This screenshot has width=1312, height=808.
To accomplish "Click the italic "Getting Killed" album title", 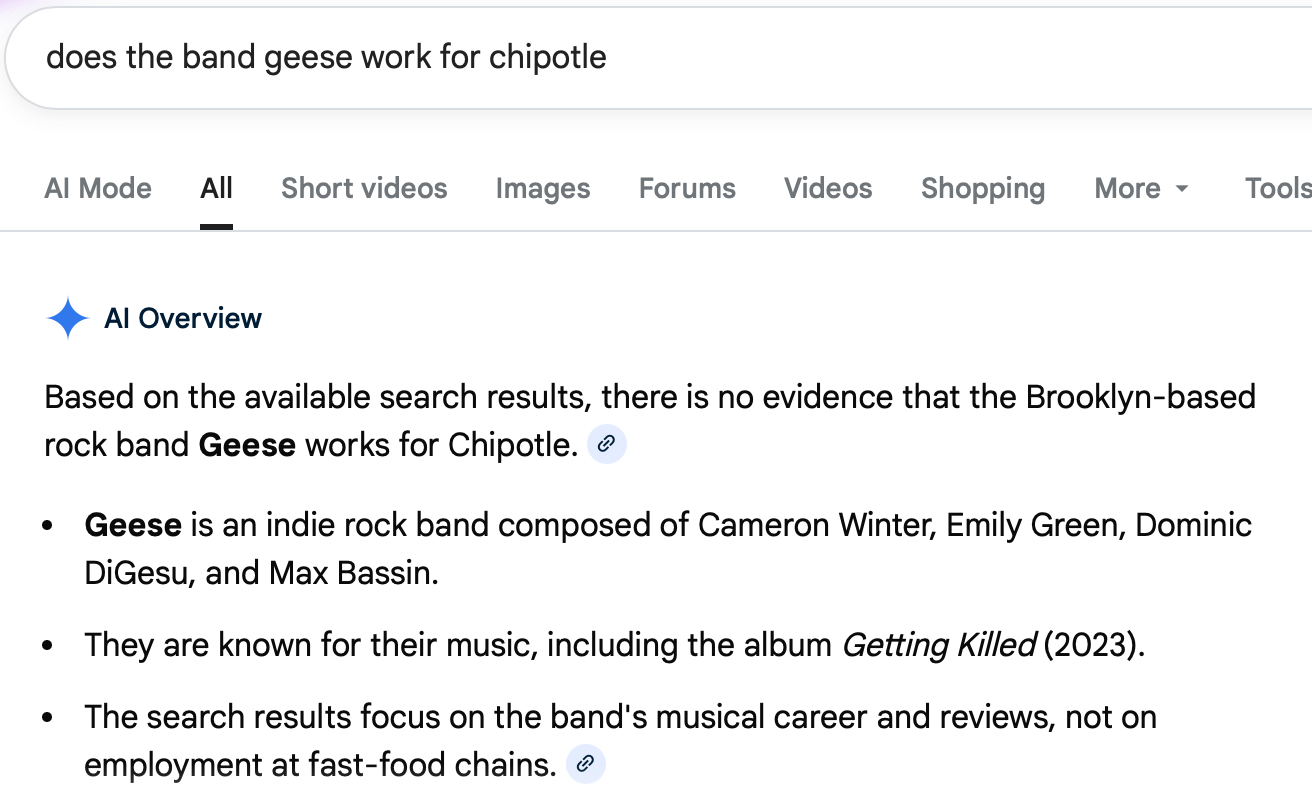I will point(938,645).
